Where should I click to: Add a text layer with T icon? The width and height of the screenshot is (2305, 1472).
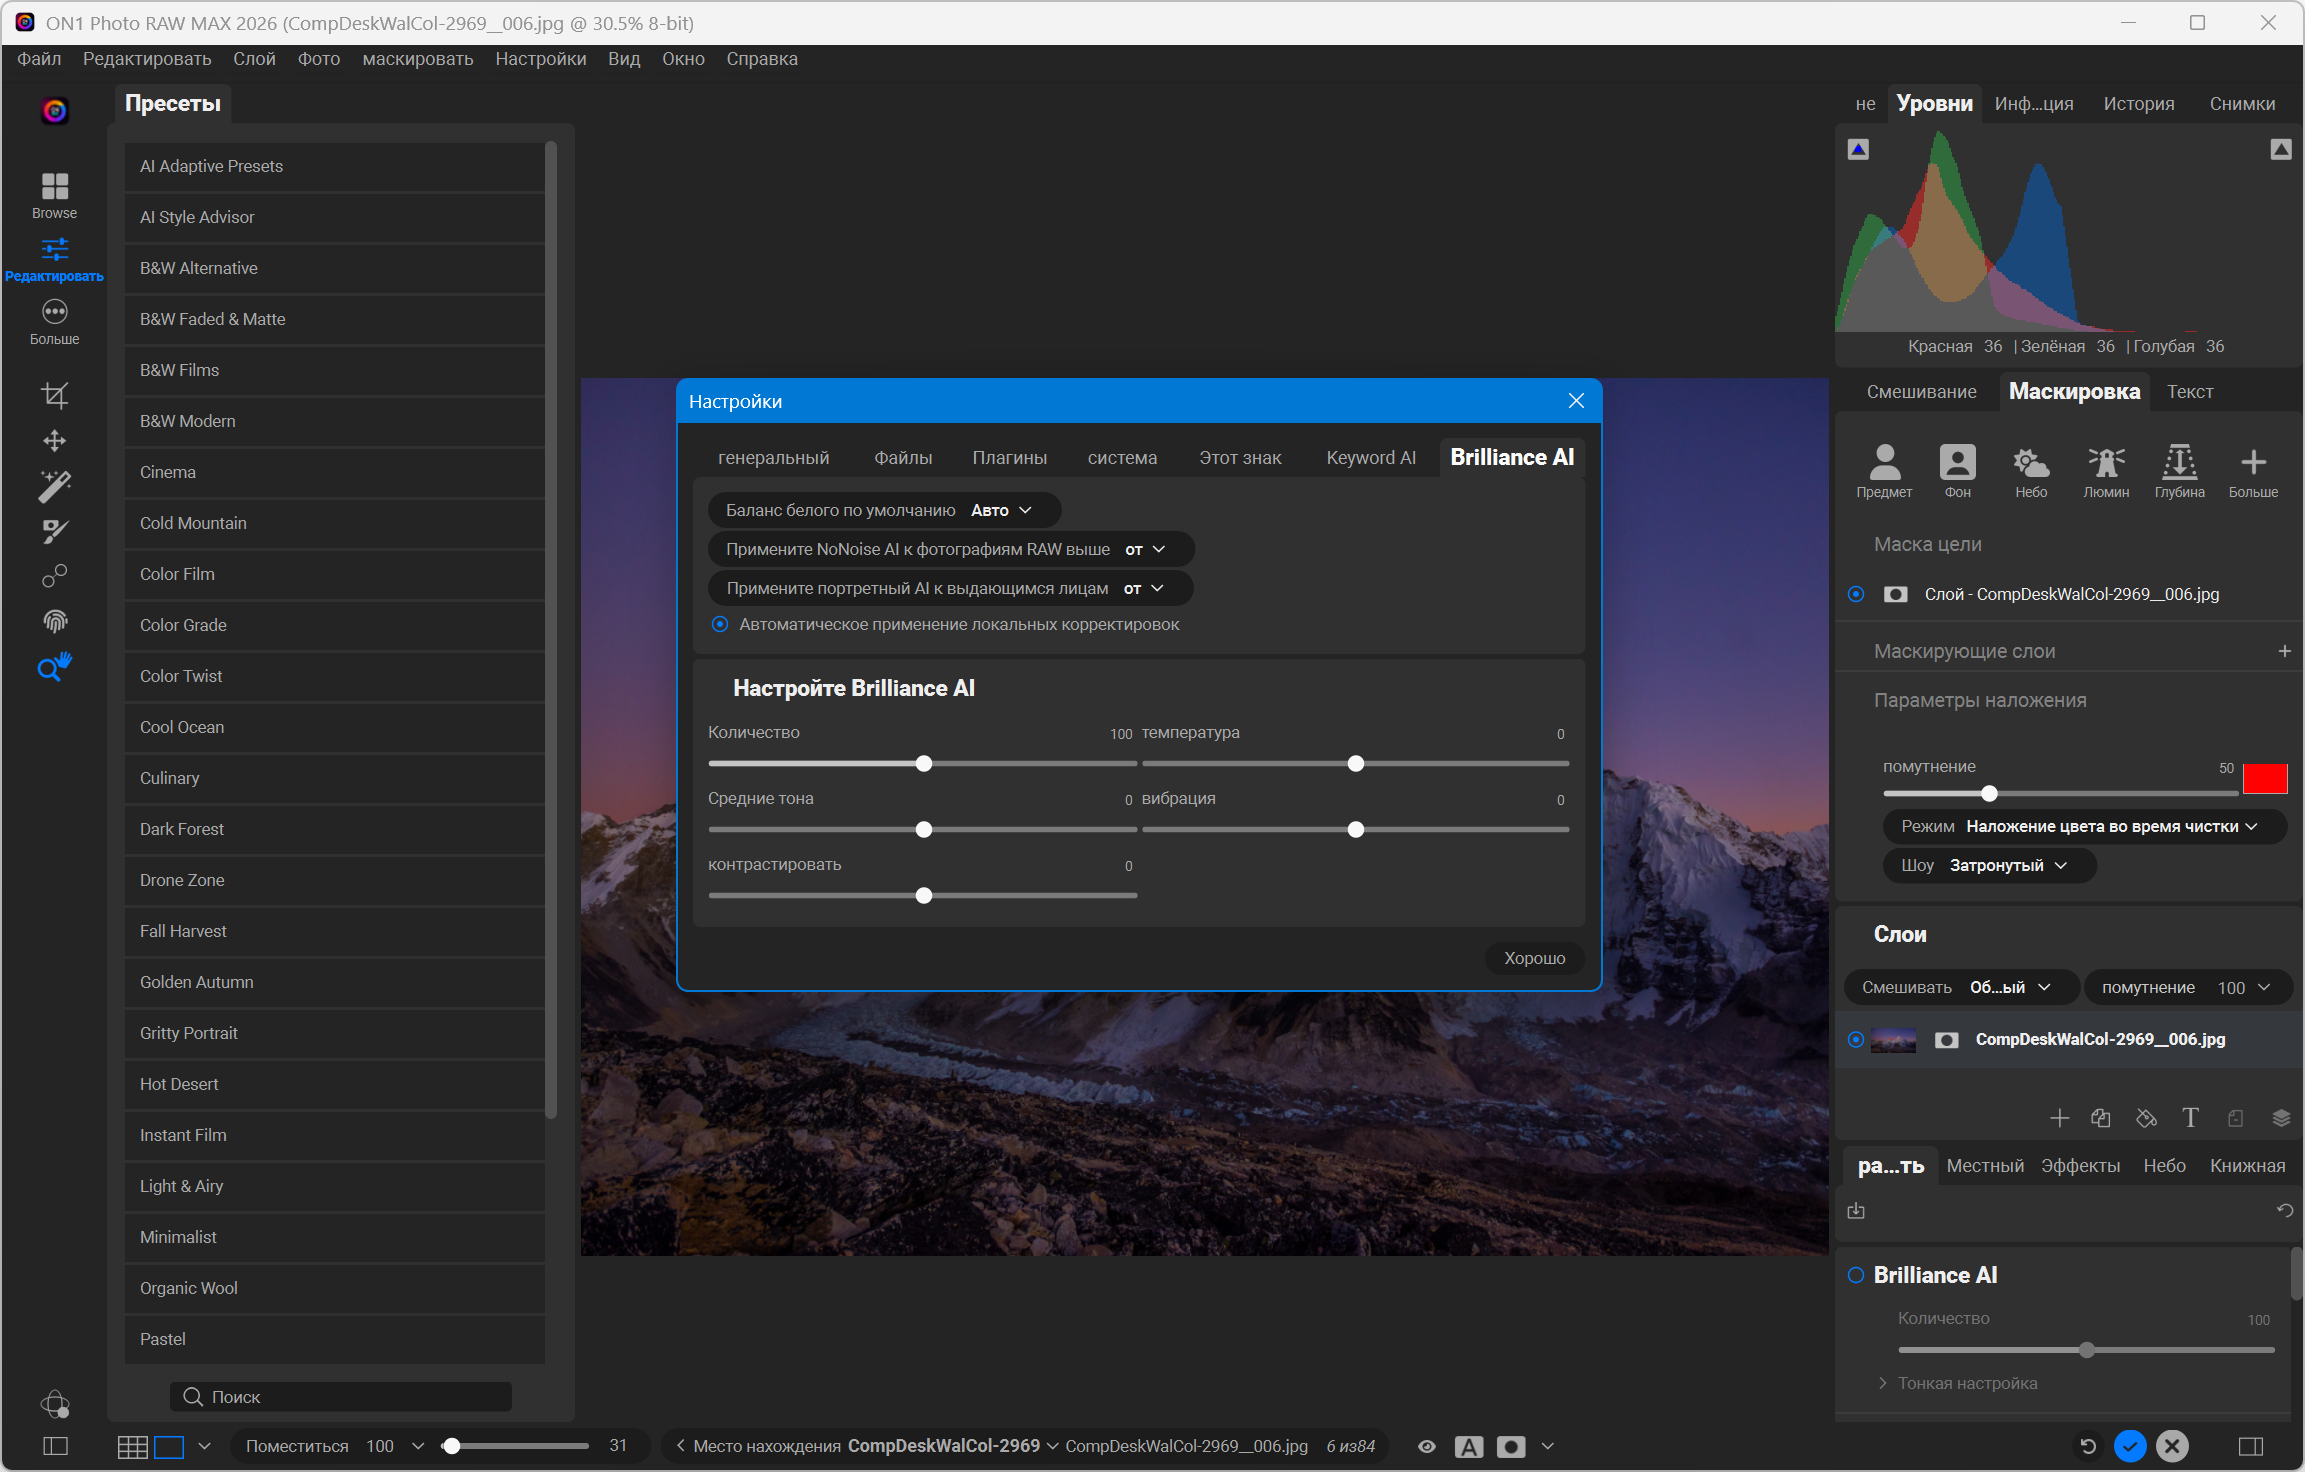click(x=2190, y=1118)
